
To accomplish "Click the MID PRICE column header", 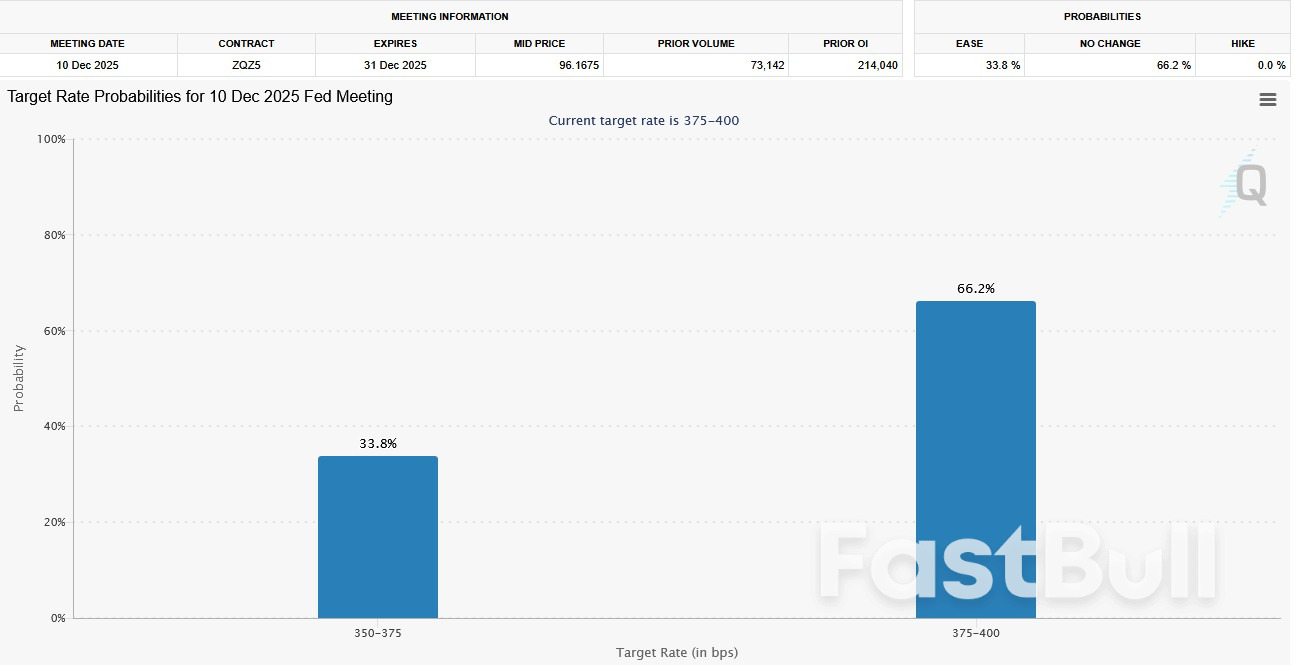I will 538,43.
